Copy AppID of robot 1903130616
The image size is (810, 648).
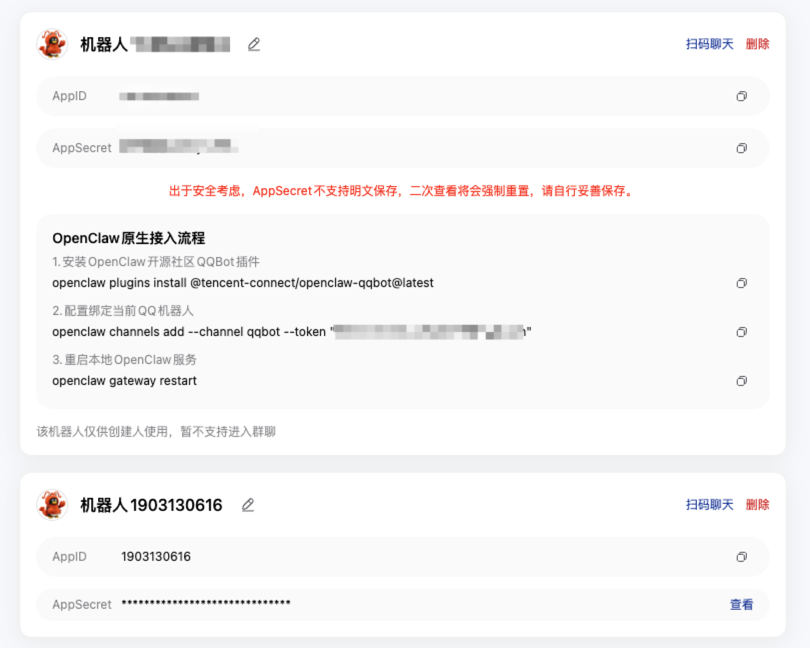tap(741, 557)
